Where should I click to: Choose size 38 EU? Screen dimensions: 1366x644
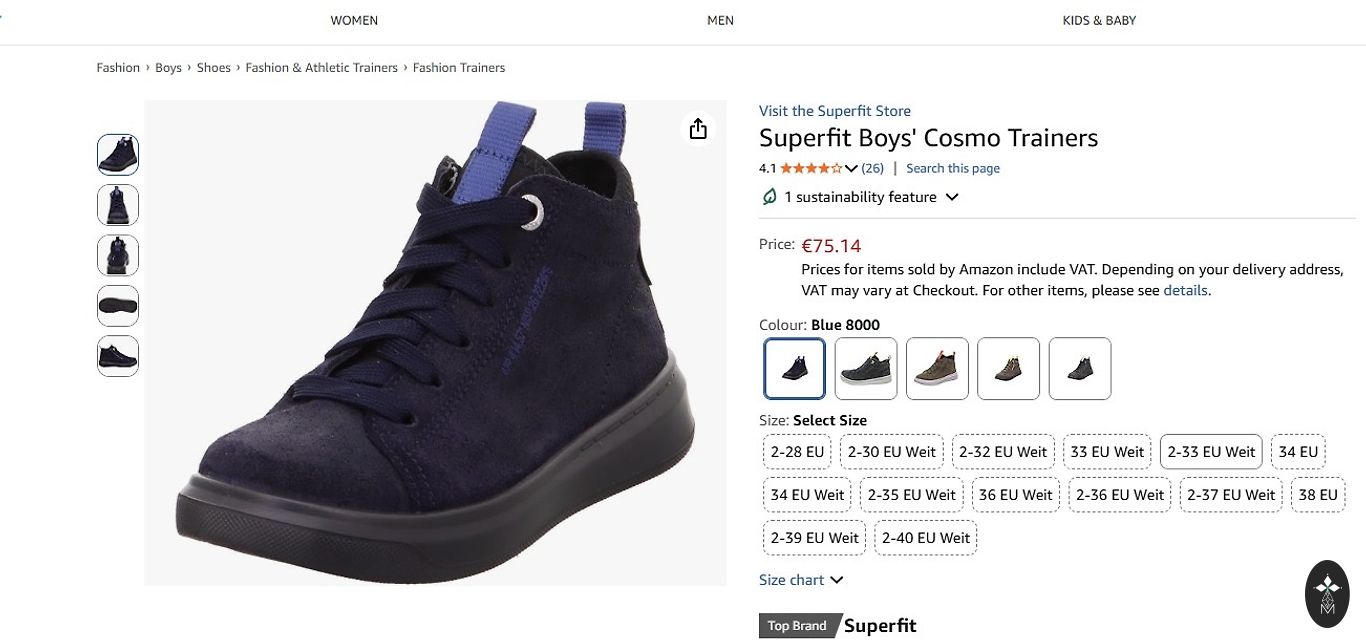(x=1318, y=495)
